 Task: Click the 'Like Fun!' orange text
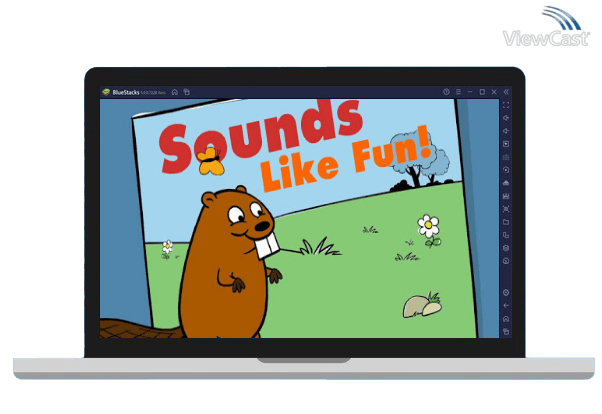coord(346,159)
